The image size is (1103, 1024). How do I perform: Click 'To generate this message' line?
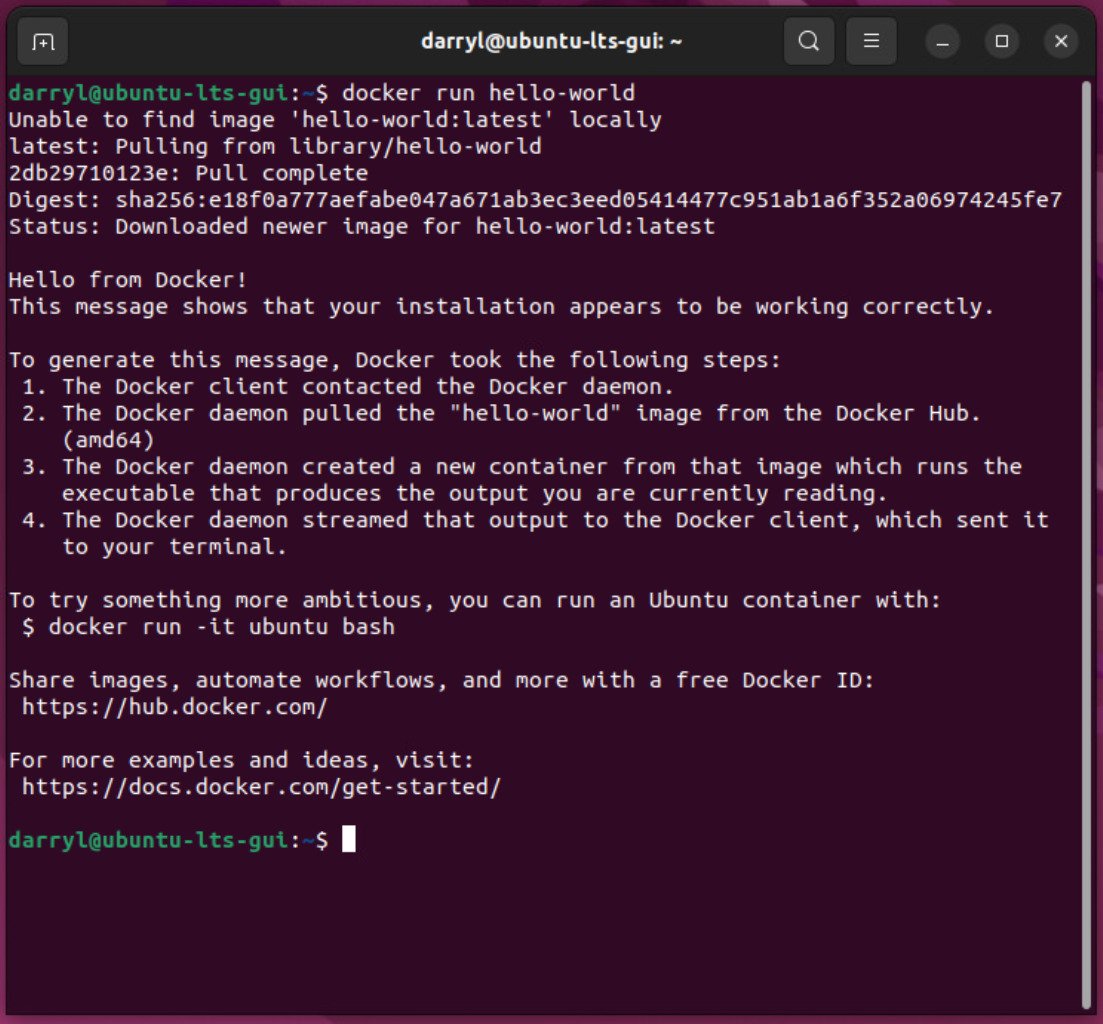coord(395,360)
